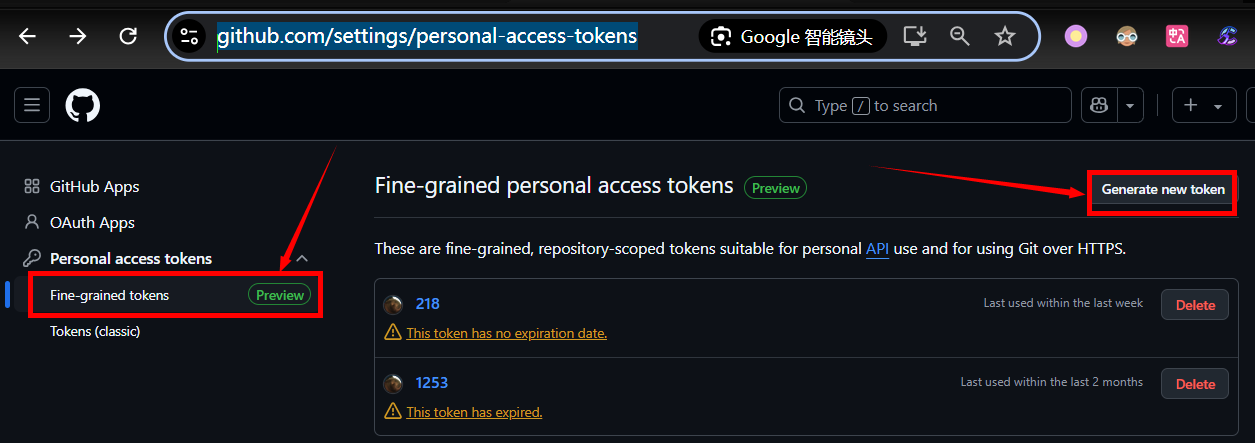
Task: Open the site information icon beside the URL
Action: coord(189,37)
